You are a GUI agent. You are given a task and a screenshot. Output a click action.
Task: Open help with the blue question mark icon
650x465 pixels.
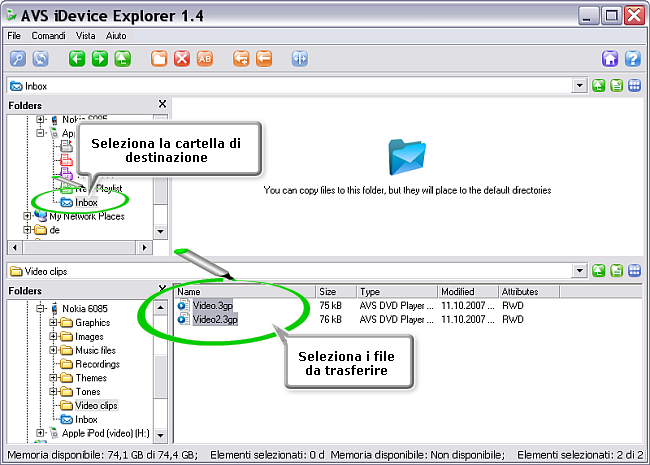[x=633, y=58]
